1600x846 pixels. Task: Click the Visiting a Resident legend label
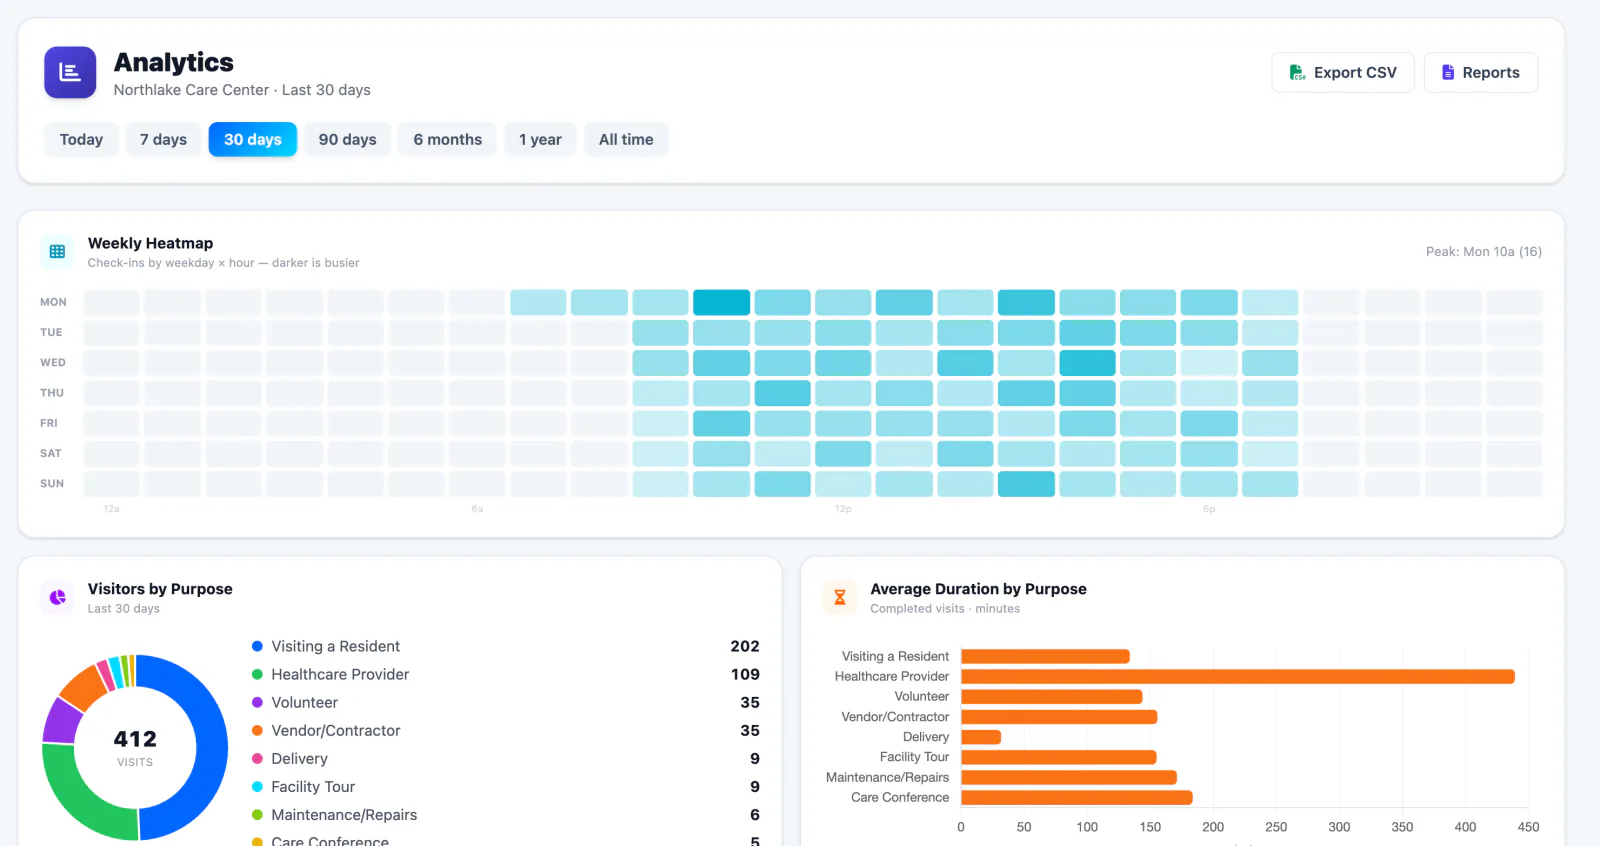point(335,646)
